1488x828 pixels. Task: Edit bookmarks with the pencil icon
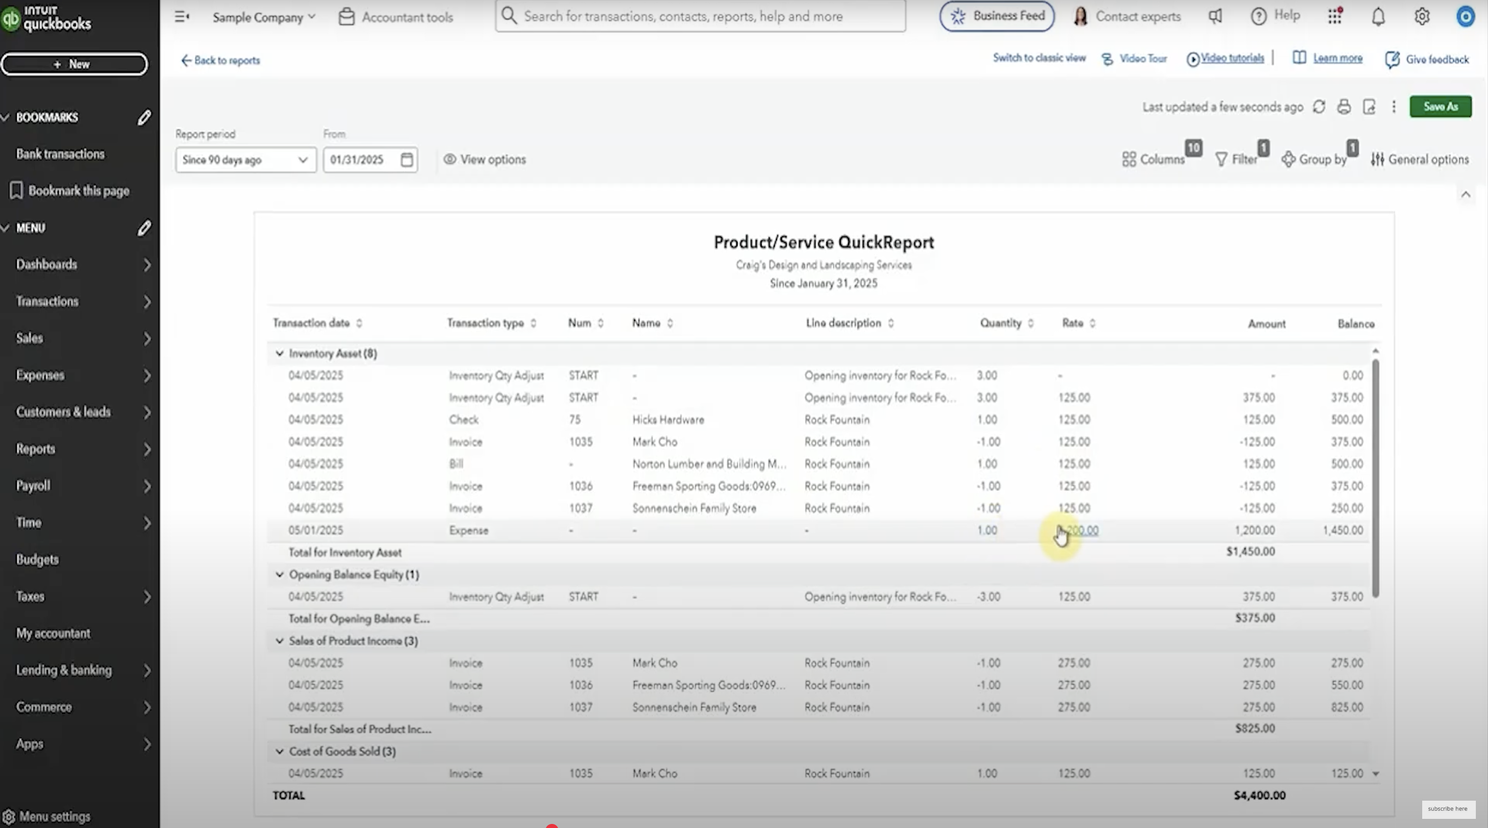click(x=144, y=117)
